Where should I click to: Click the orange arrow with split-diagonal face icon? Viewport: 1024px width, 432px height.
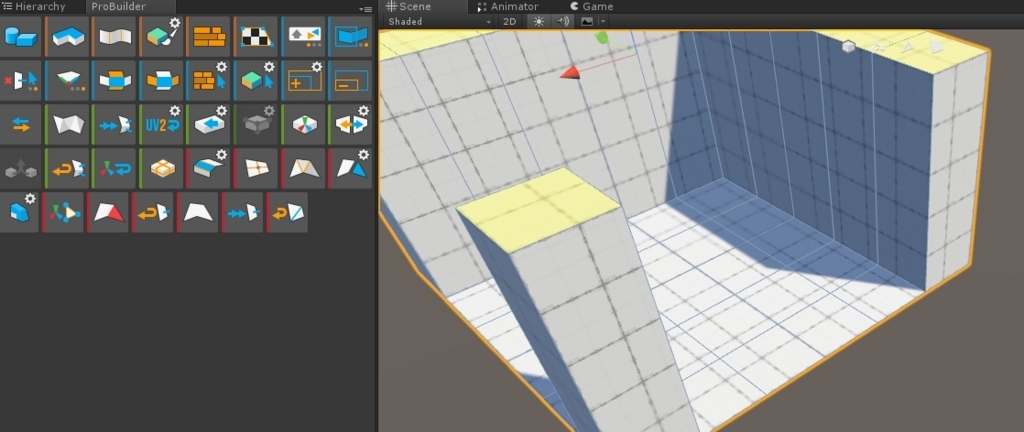click(288, 212)
